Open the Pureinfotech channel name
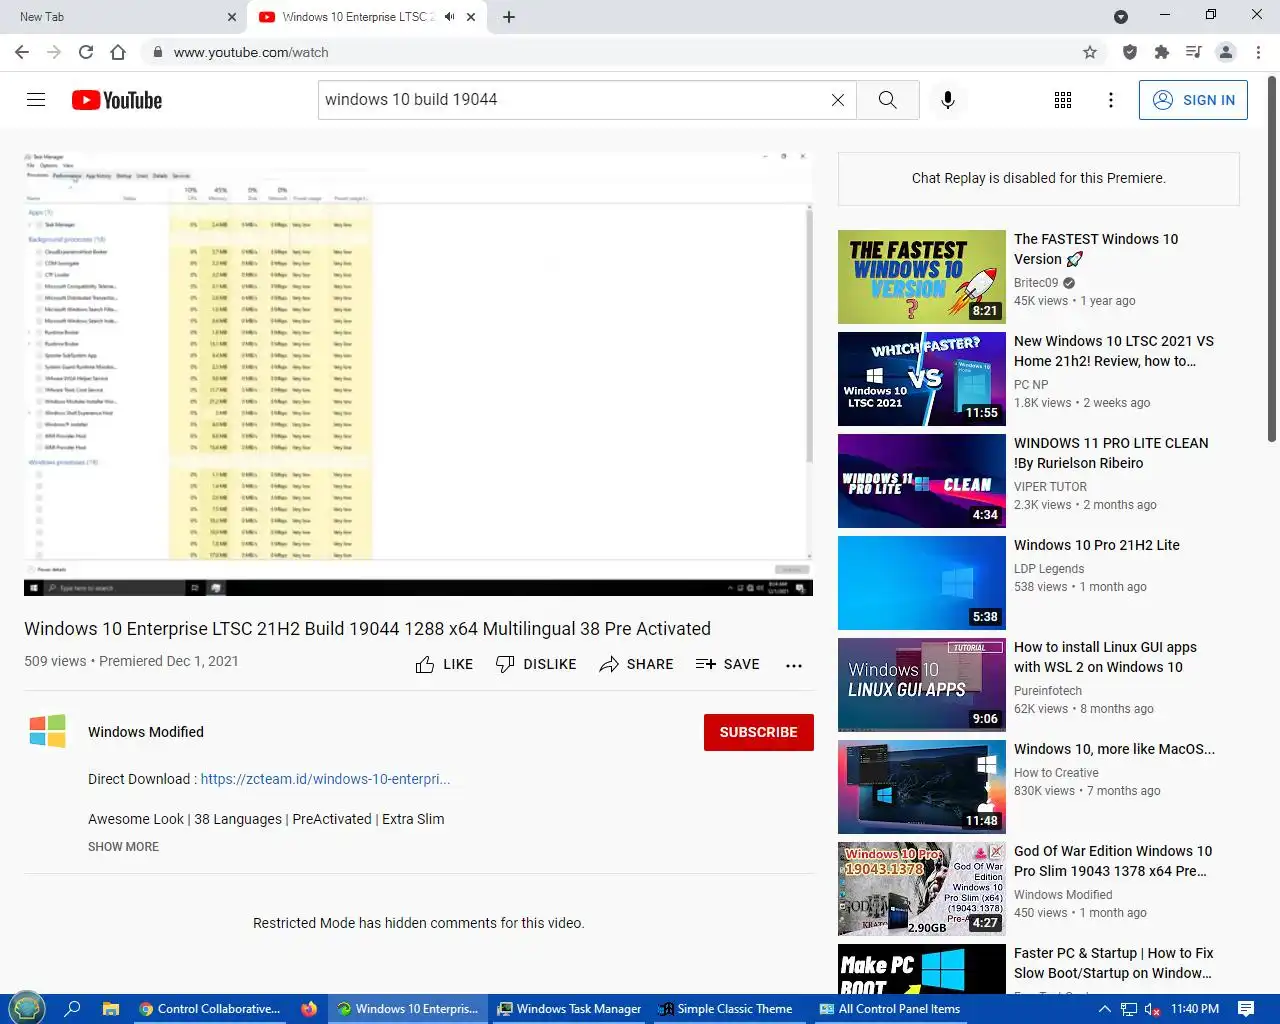1280x1024 pixels. pyautogui.click(x=1048, y=691)
